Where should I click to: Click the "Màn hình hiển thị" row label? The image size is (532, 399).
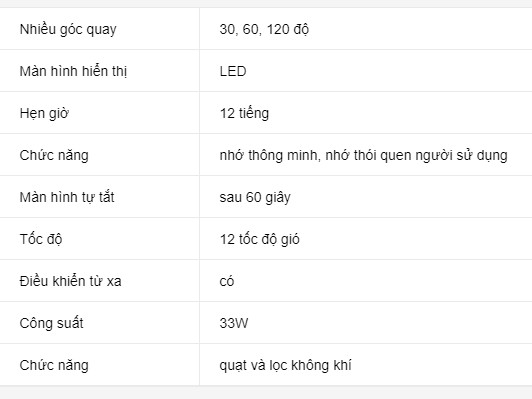[x=73, y=71]
